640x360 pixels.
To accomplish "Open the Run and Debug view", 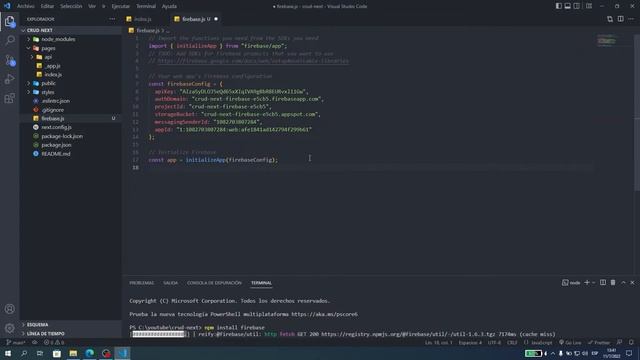I will point(10,79).
